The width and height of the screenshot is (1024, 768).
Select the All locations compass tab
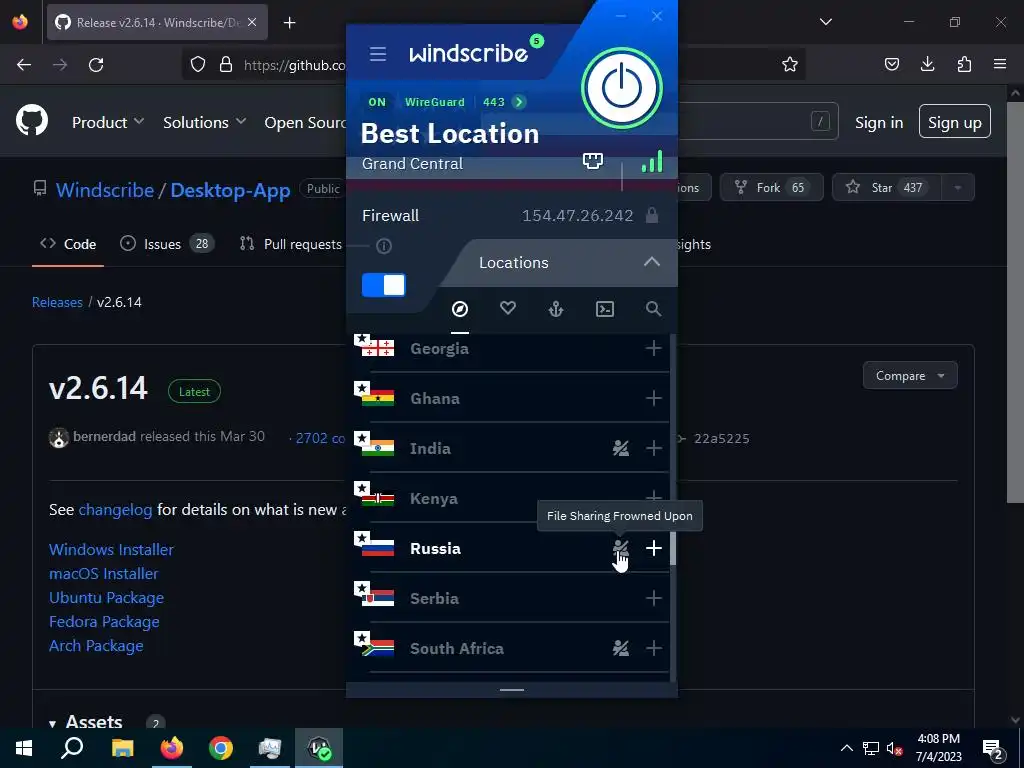click(x=460, y=309)
